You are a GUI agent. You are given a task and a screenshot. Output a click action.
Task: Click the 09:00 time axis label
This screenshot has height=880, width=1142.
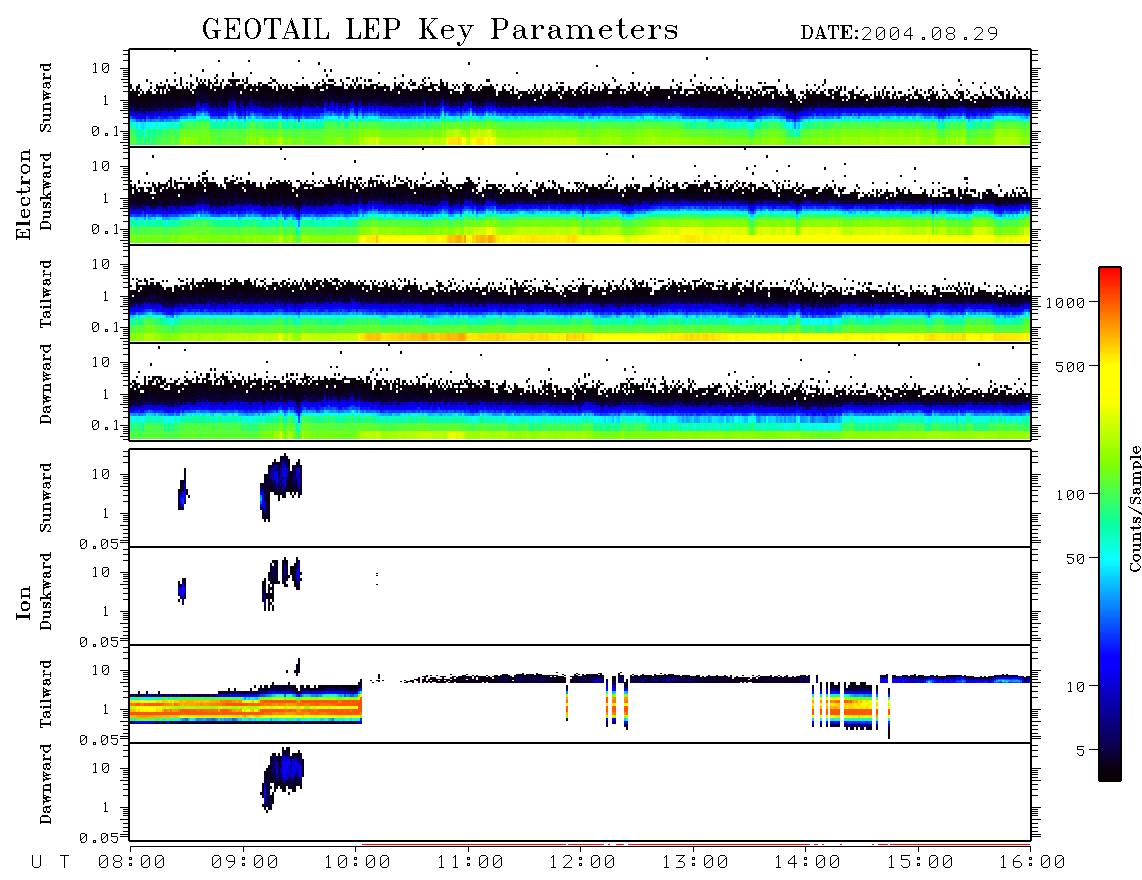click(245, 863)
